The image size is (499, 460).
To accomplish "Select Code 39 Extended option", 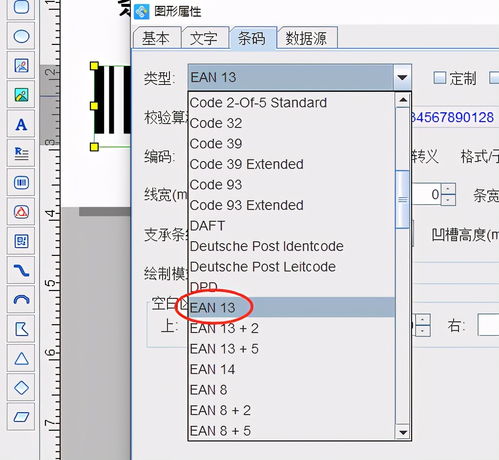I will click(292, 164).
